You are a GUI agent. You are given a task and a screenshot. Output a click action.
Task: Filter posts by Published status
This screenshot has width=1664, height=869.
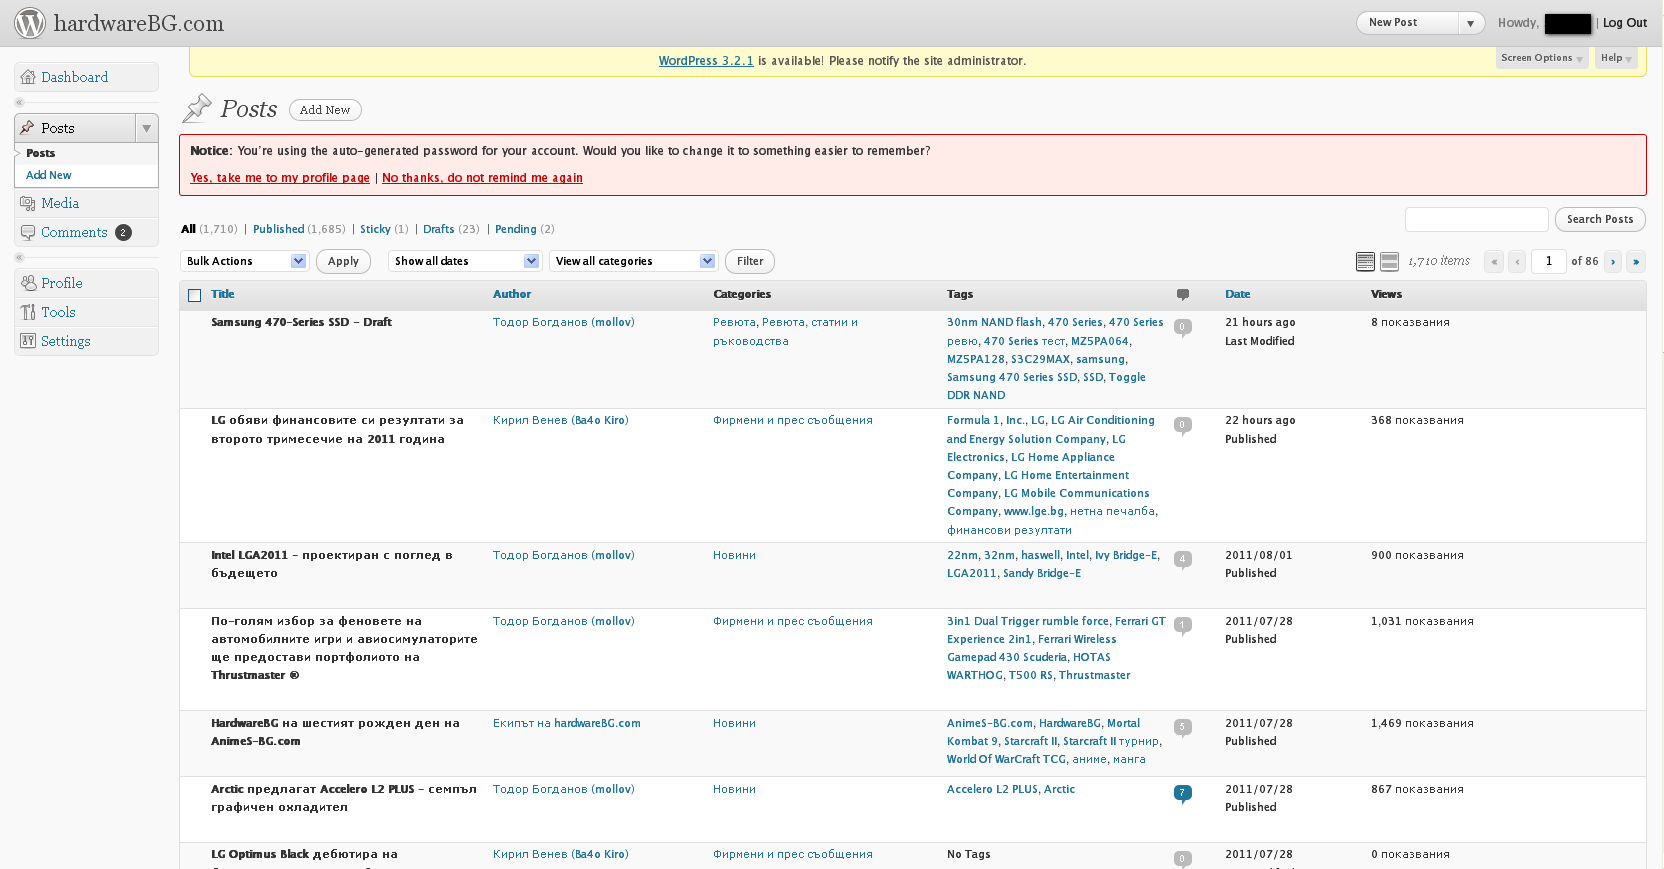(x=278, y=229)
